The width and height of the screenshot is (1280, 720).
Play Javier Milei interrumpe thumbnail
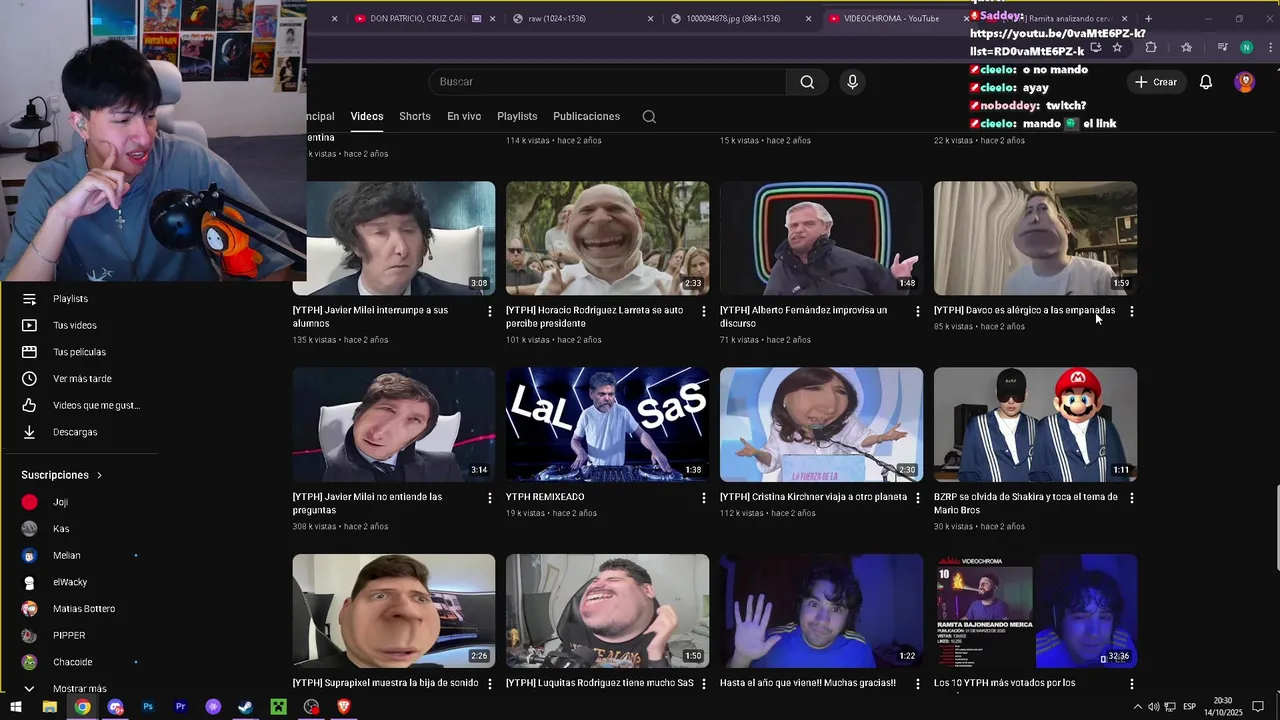tap(394, 238)
